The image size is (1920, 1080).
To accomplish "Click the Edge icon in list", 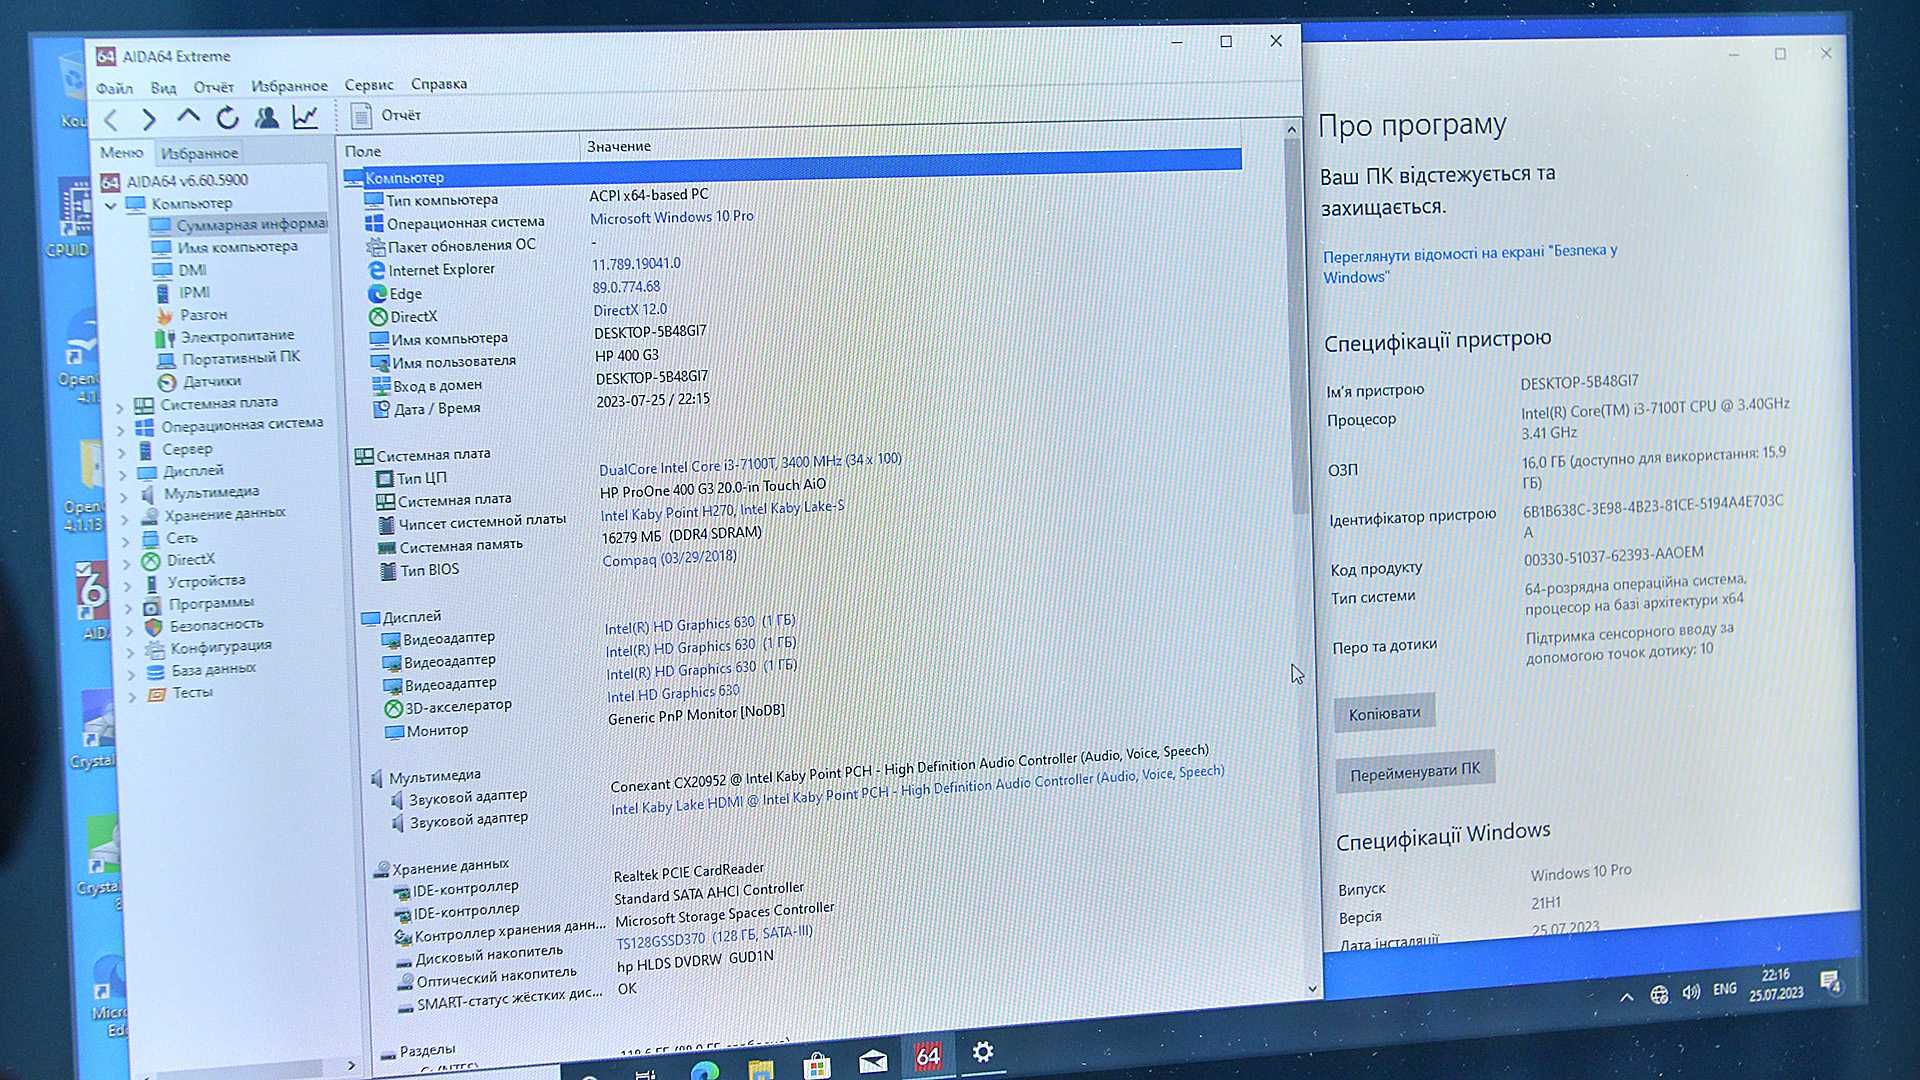I will coord(377,294).
